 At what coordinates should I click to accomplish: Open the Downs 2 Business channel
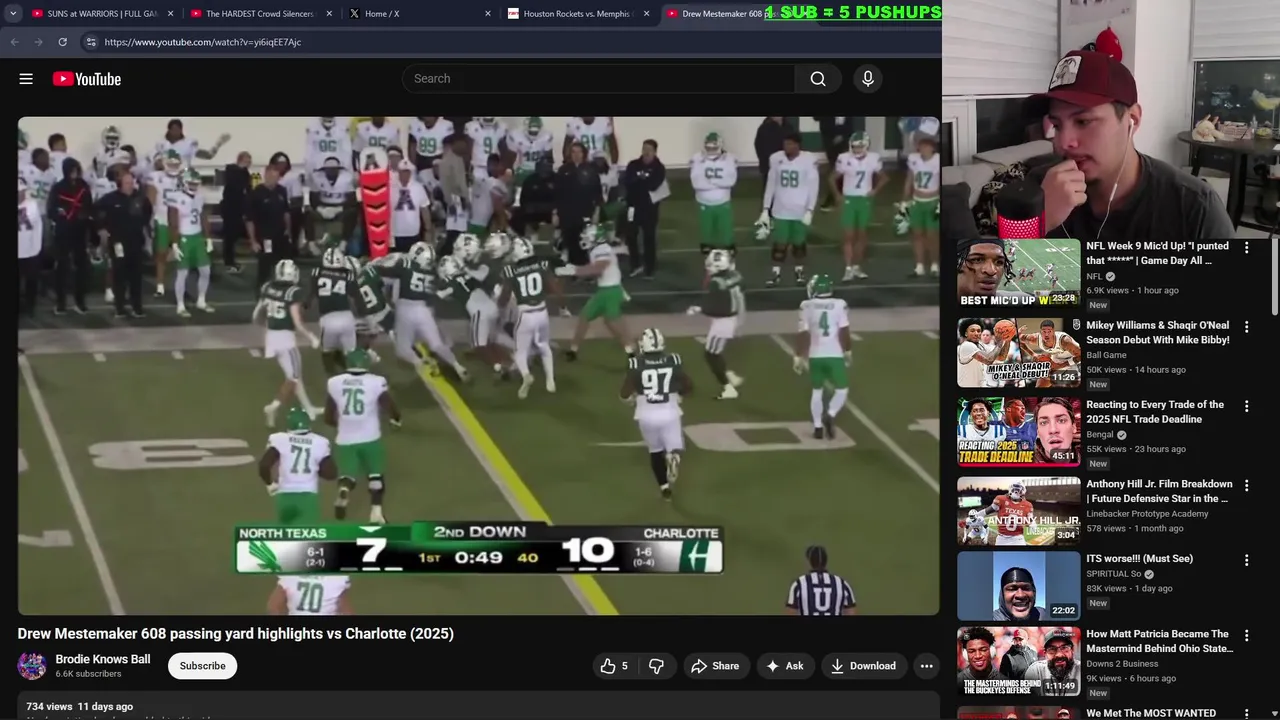pyautogui.click(x=1122, y=664)
